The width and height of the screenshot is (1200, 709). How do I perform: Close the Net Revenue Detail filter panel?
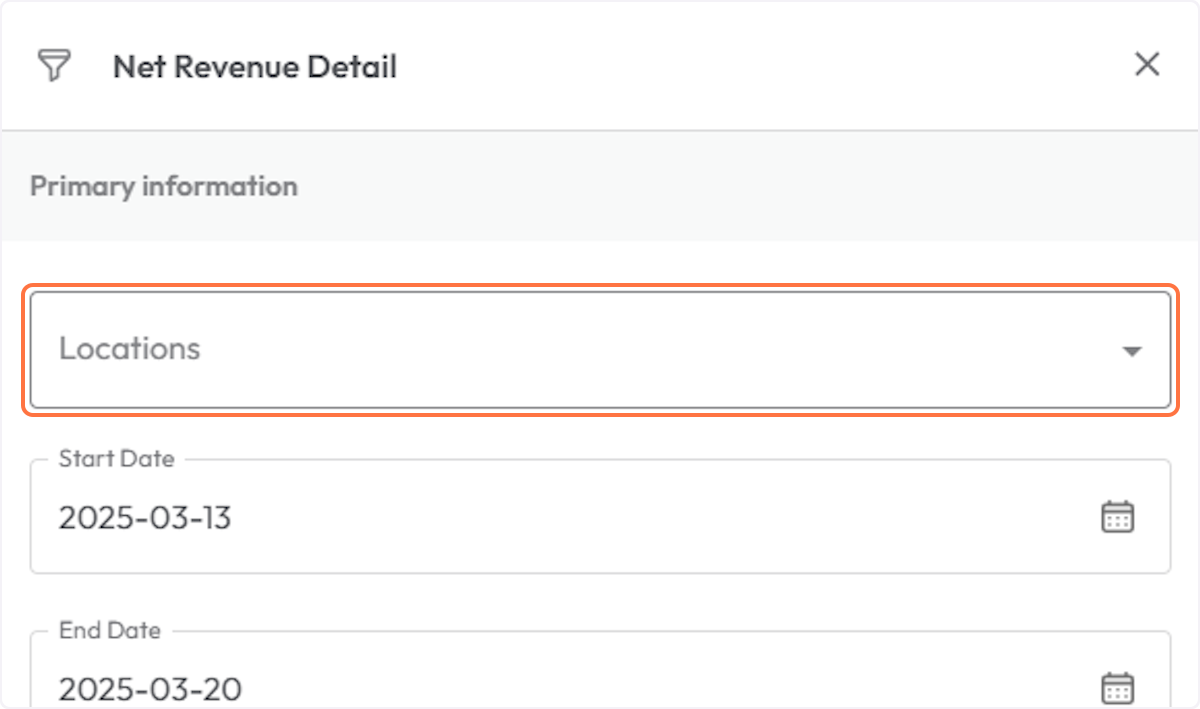point(1146,64)
